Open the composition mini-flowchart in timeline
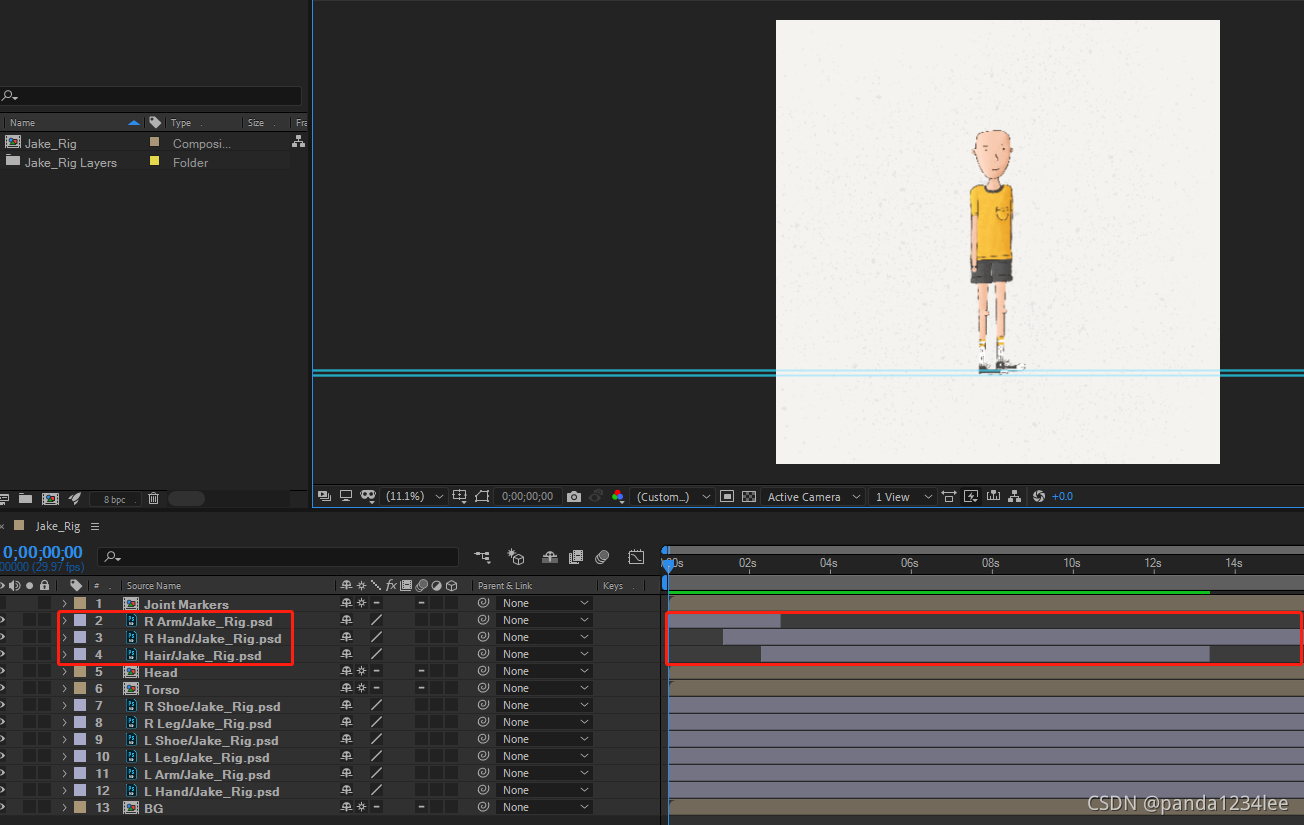 [x=483, y=557]
